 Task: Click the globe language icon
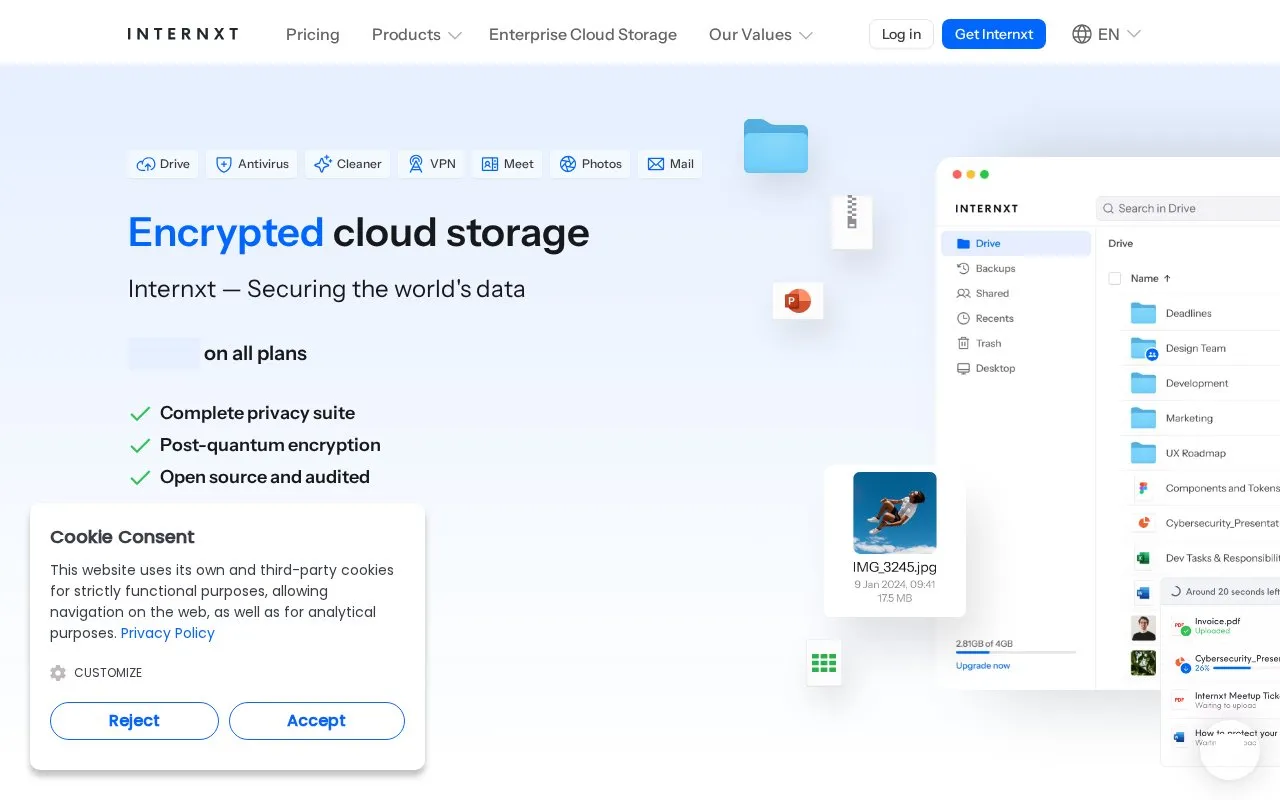[x=1082, y=34]
